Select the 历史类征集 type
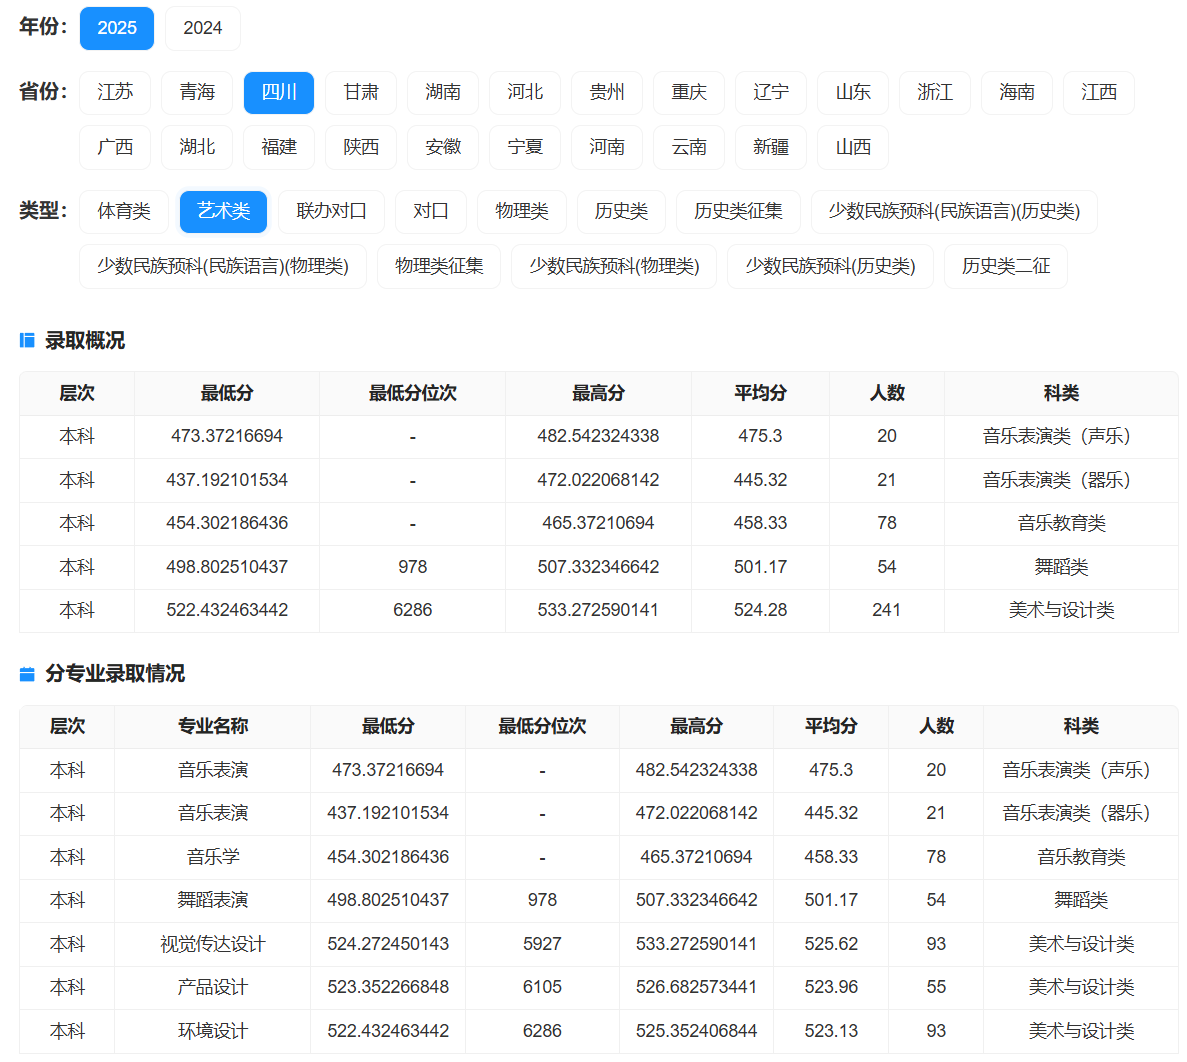This screenshot has width=1187, height=1062. click(738, 211)
